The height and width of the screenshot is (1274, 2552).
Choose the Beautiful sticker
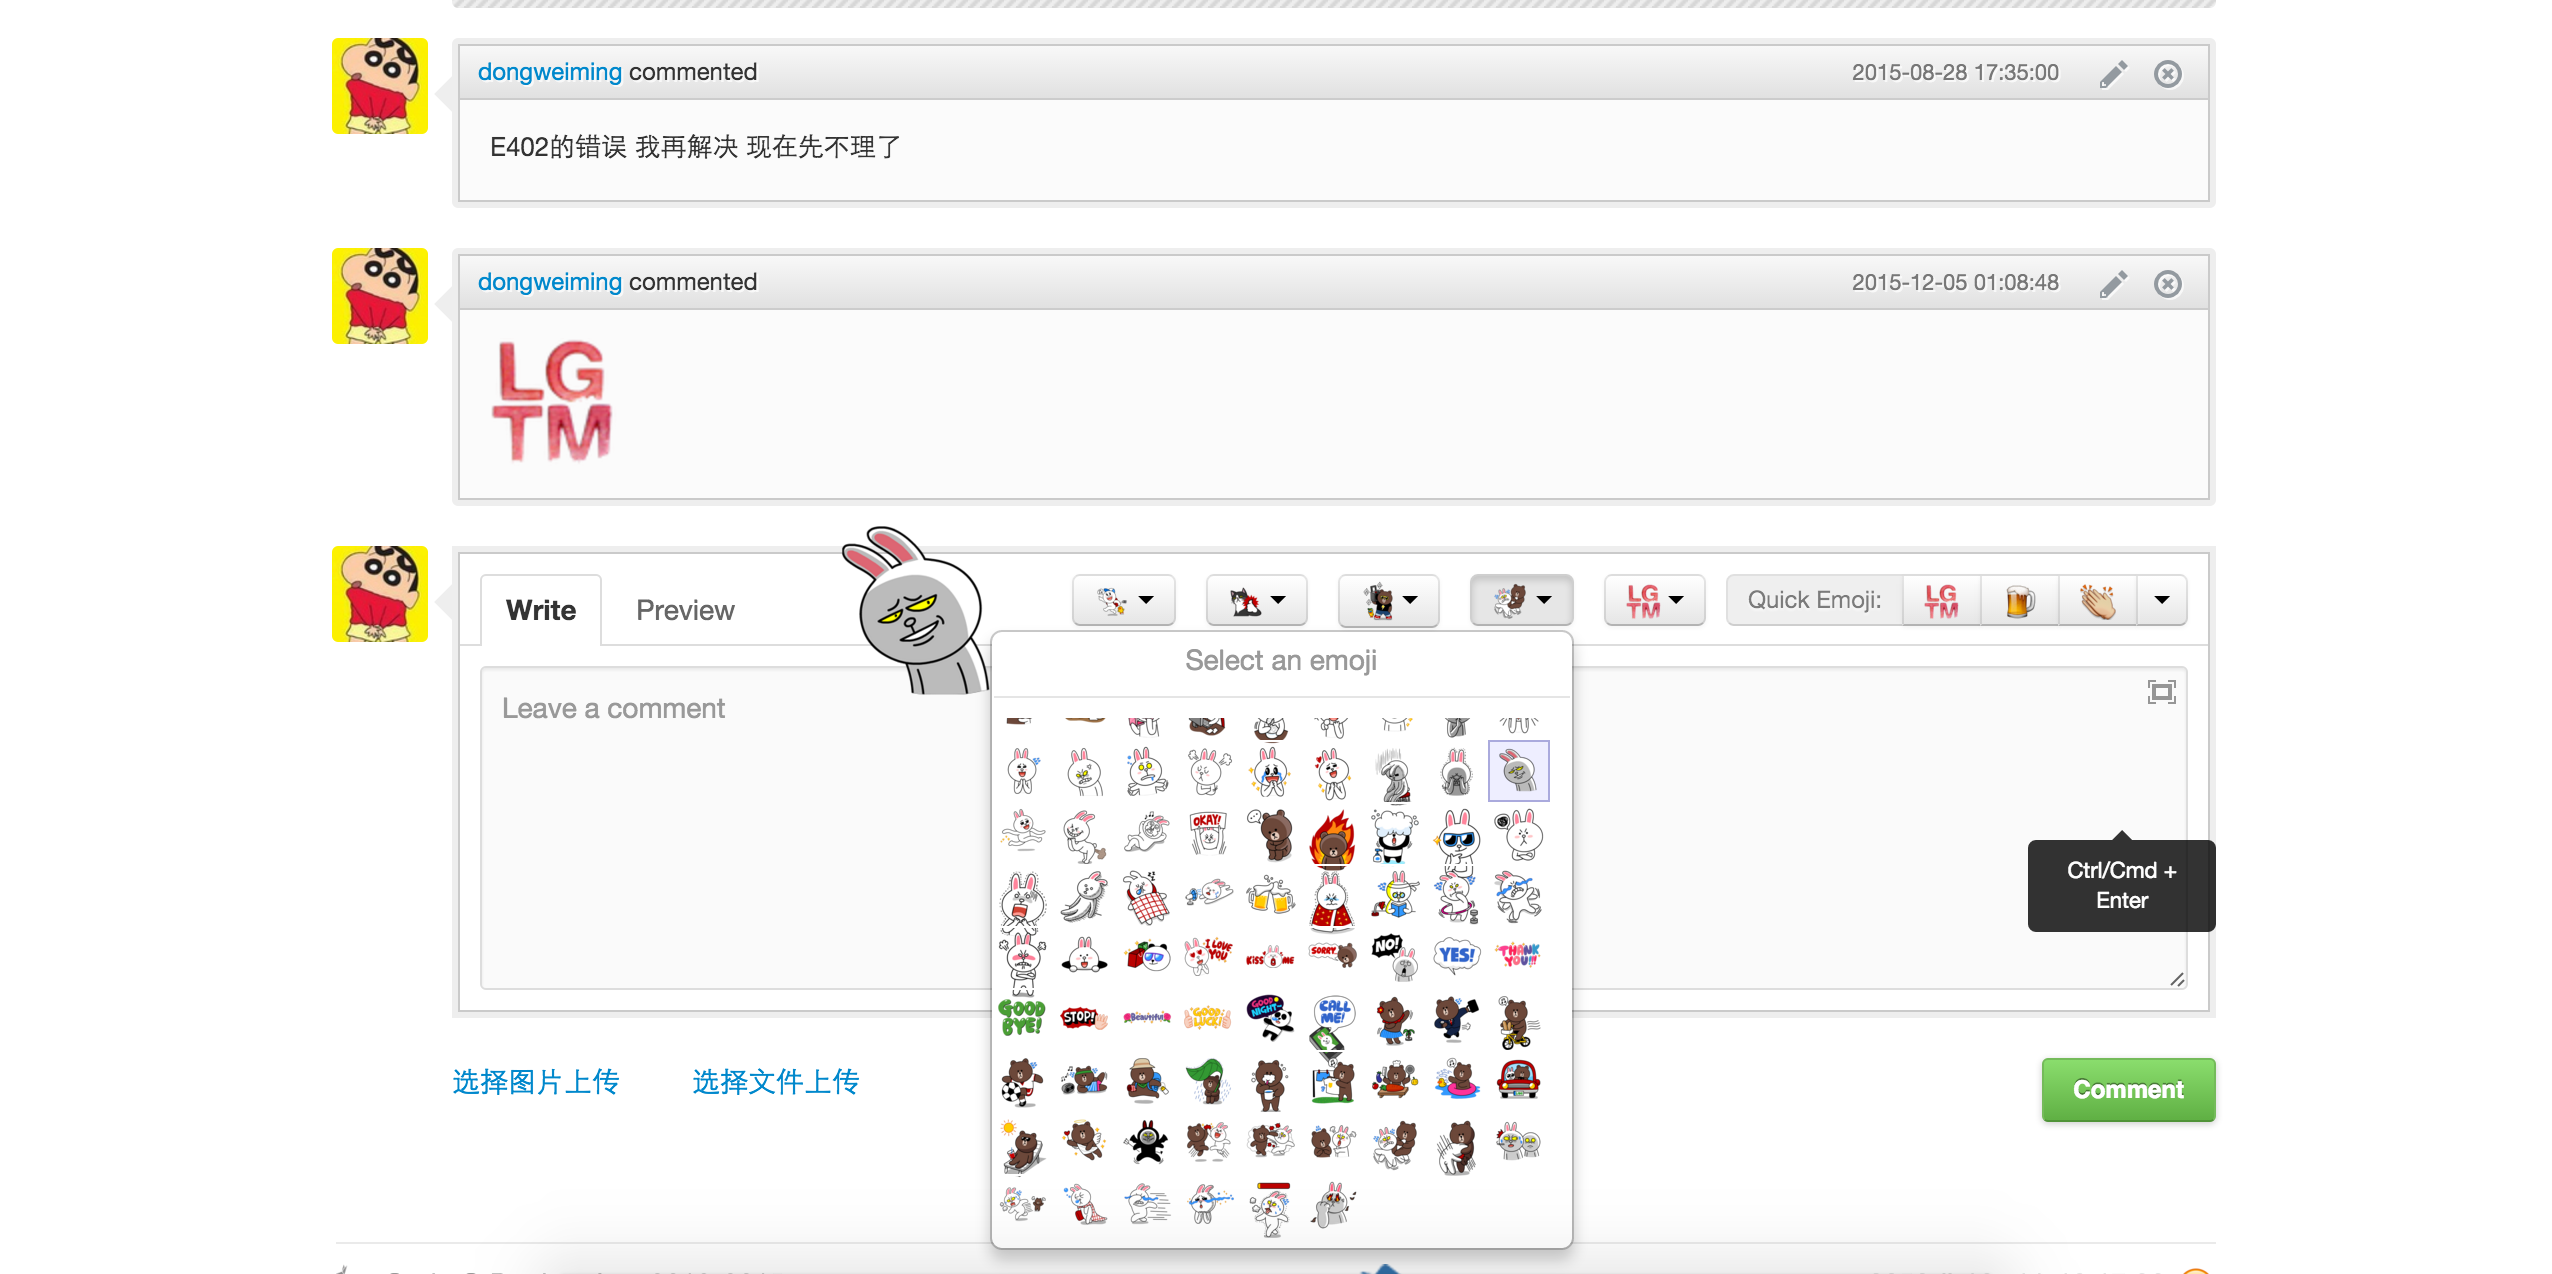coord(1146,1018)
